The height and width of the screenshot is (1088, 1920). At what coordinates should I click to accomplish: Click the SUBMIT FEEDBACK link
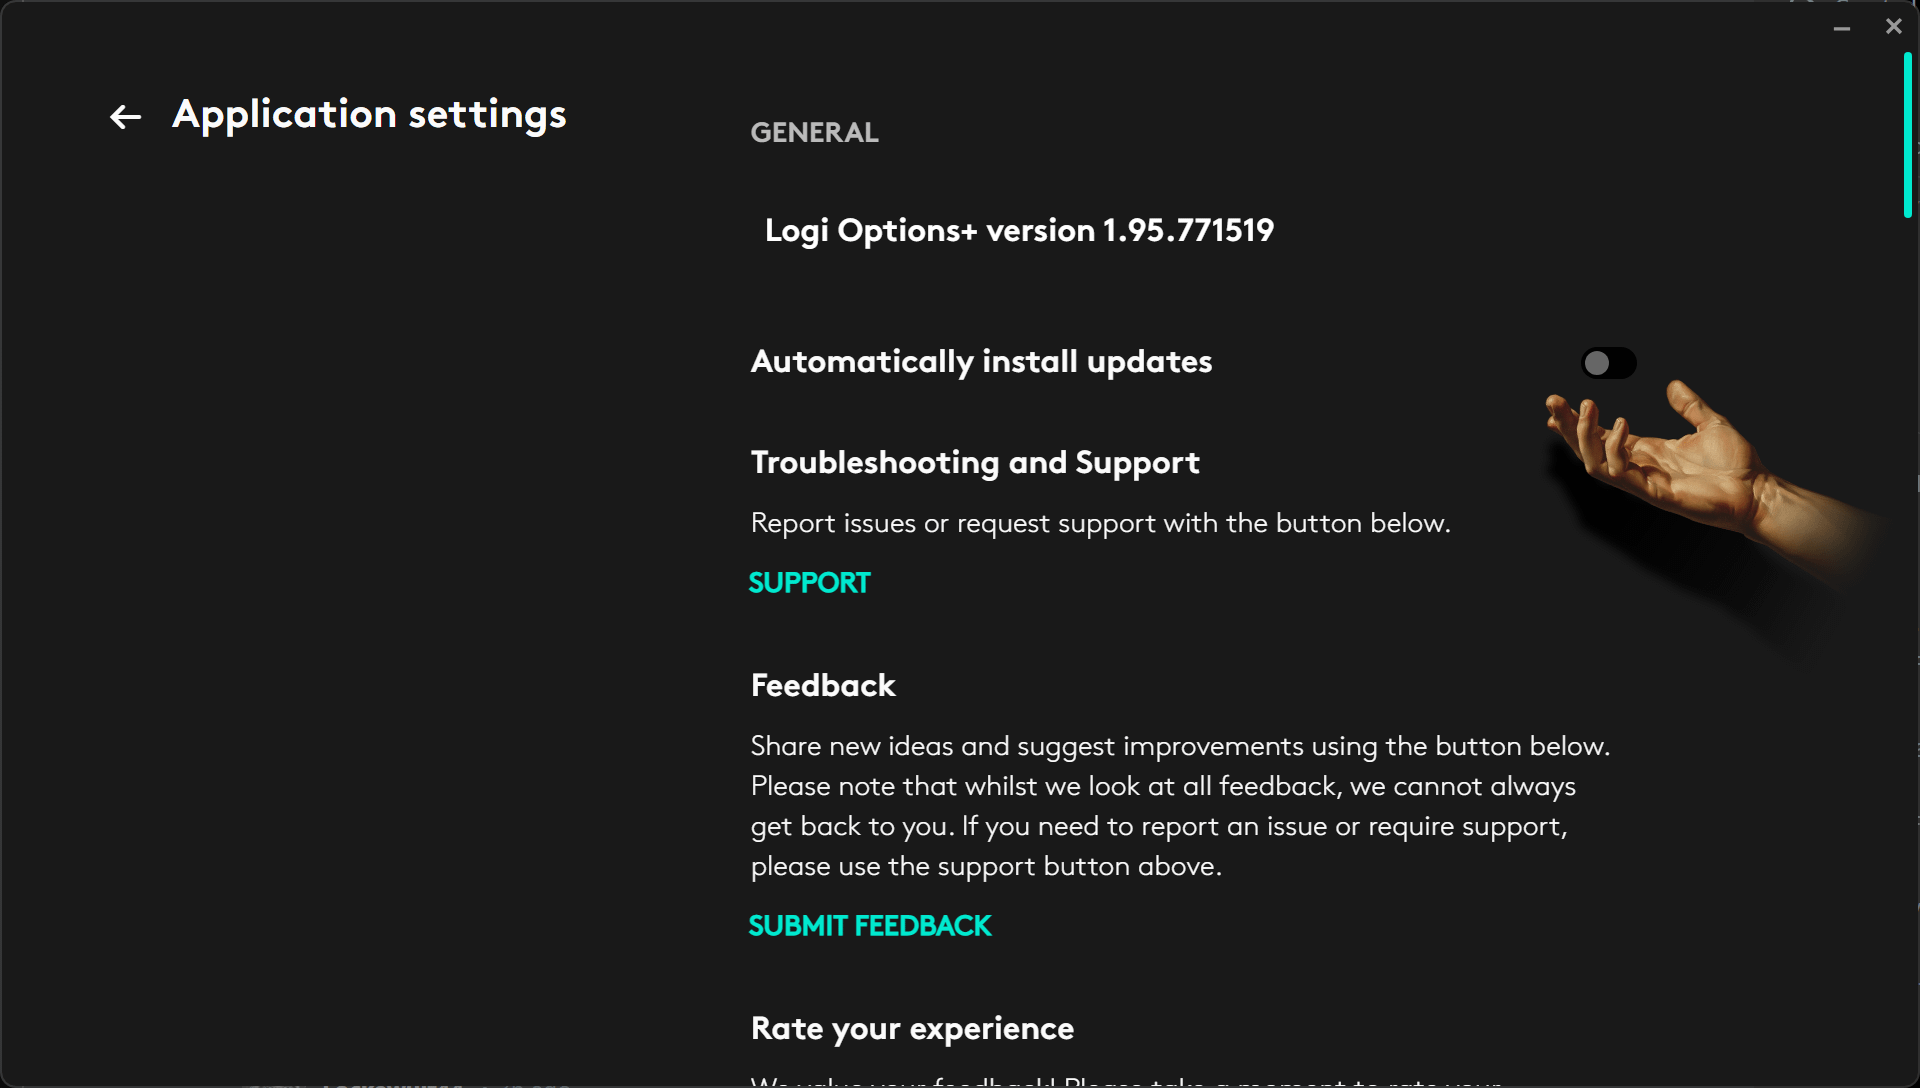point(870,926)
